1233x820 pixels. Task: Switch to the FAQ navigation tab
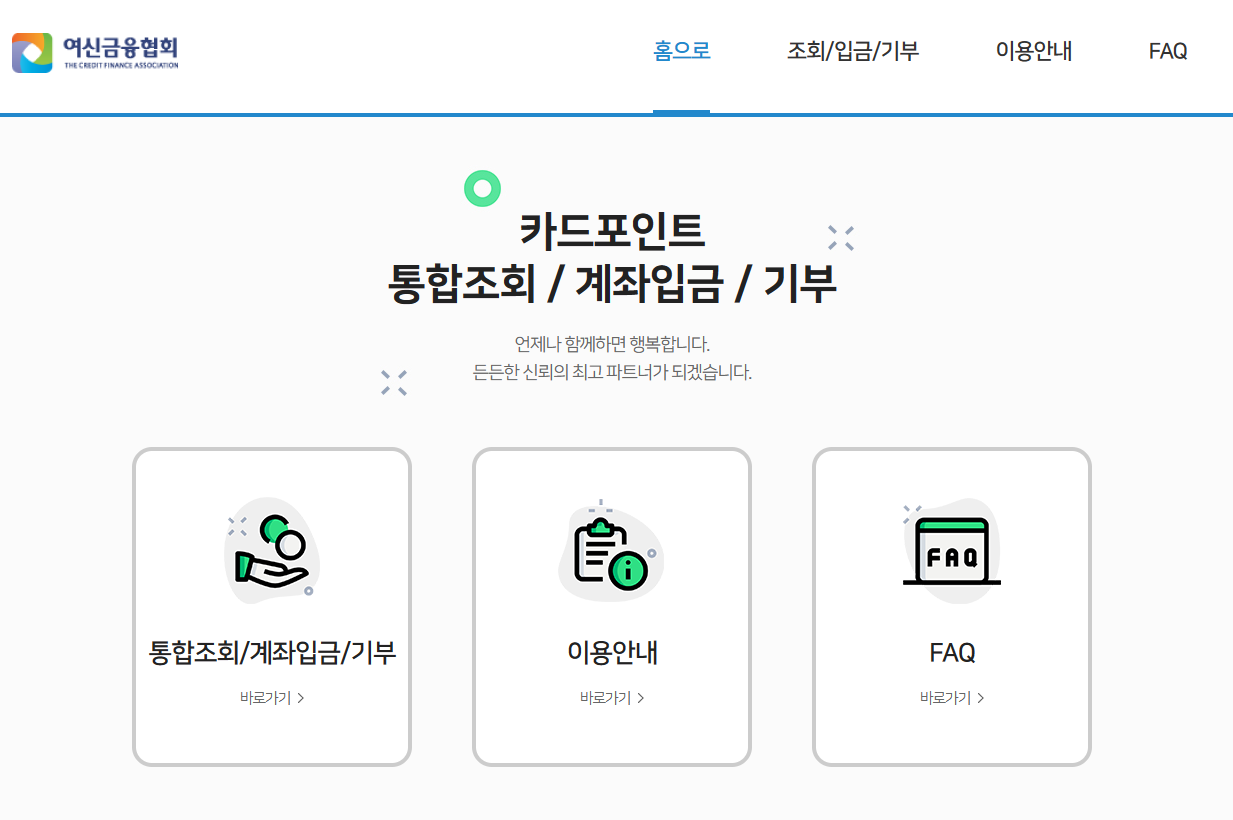(1166, 52)
